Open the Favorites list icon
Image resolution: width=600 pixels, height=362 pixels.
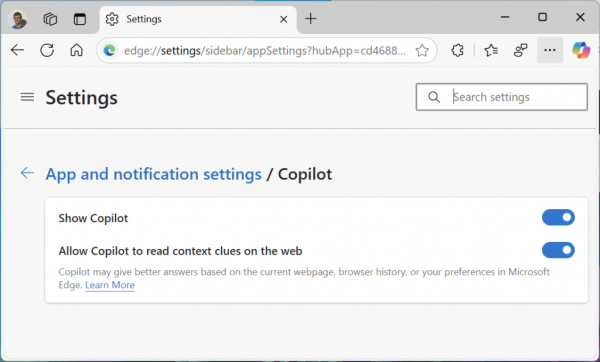pyautogui.click(x=491, y=50)
